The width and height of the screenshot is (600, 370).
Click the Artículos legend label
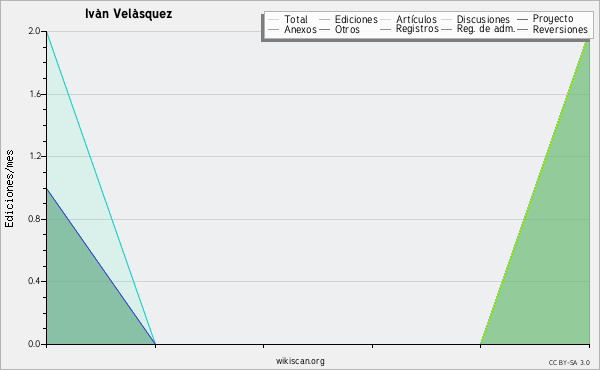[x=416, y=19]
